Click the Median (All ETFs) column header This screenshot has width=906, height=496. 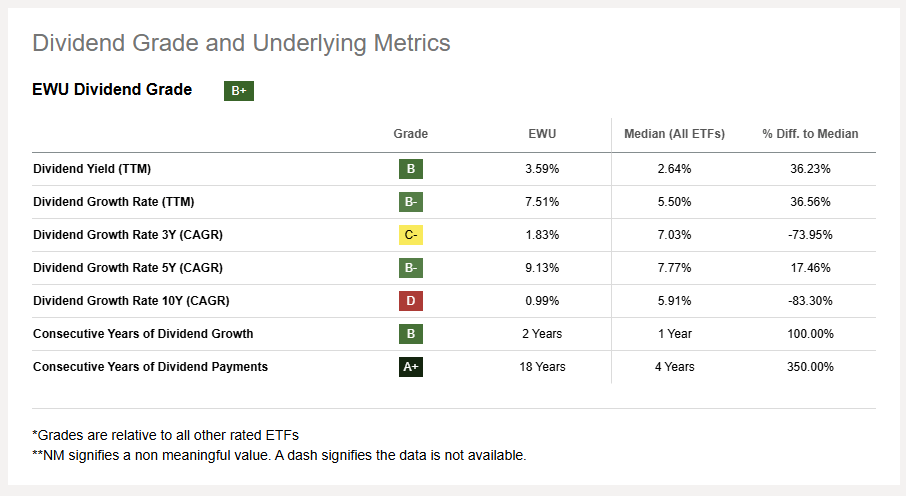pos(674,134)
